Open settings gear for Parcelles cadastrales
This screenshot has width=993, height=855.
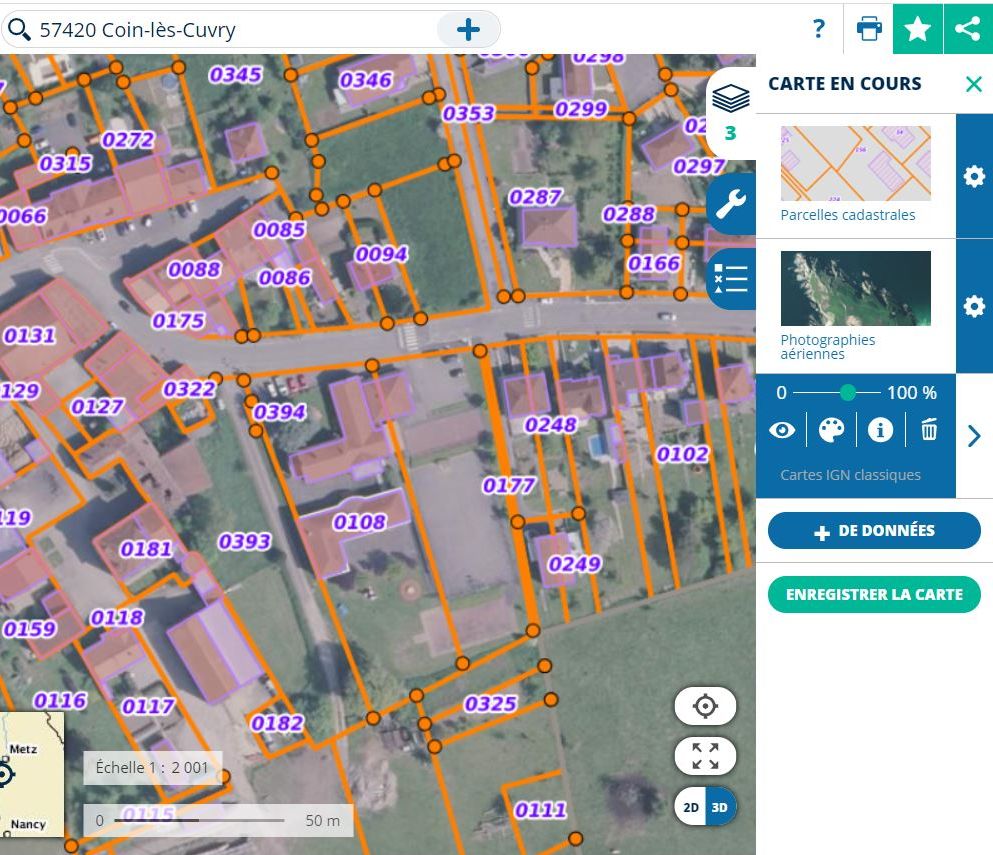point(974,176)
